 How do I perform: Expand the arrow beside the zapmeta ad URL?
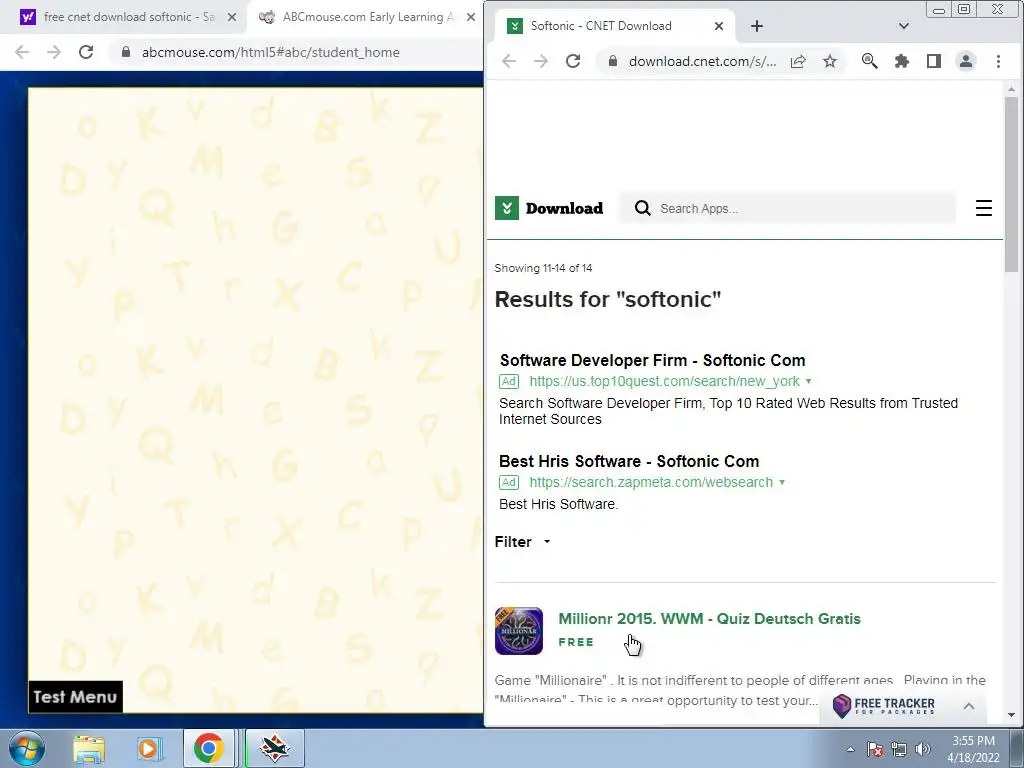click(x=782, y=482)
